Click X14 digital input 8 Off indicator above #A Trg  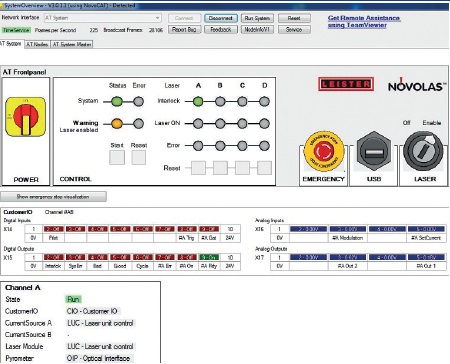(187, 229)
